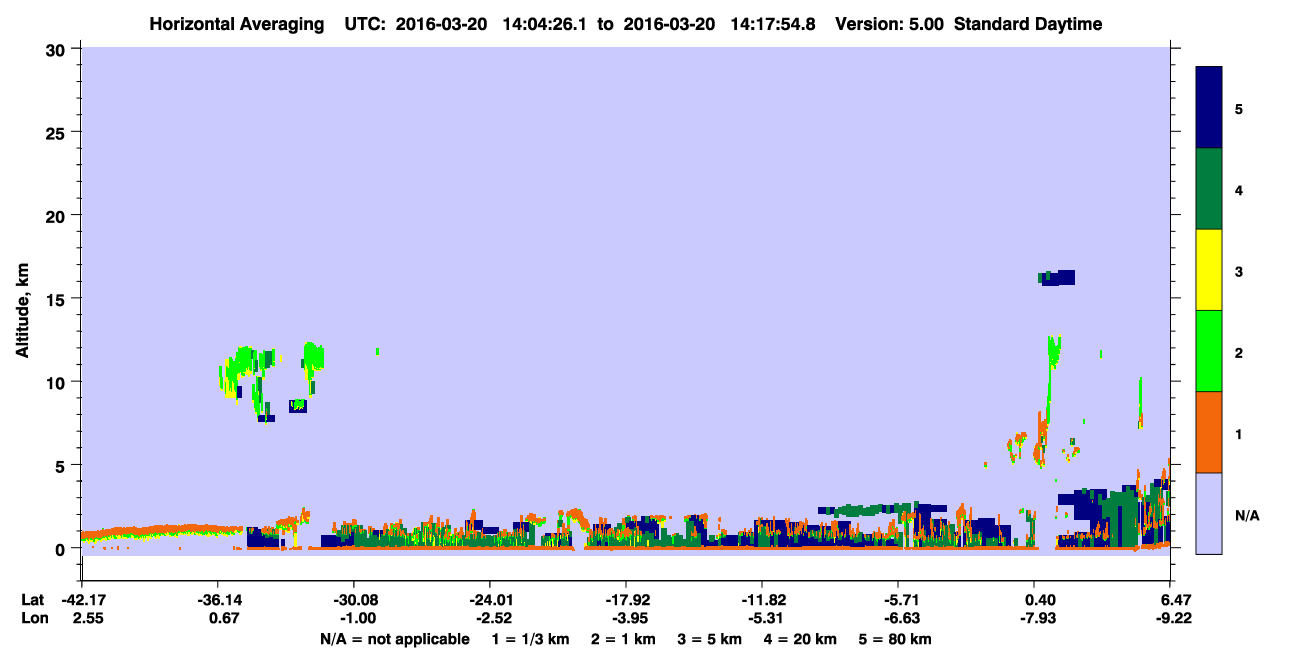
Task: Click the latitude value -36.14
Action: pos(217,600)
